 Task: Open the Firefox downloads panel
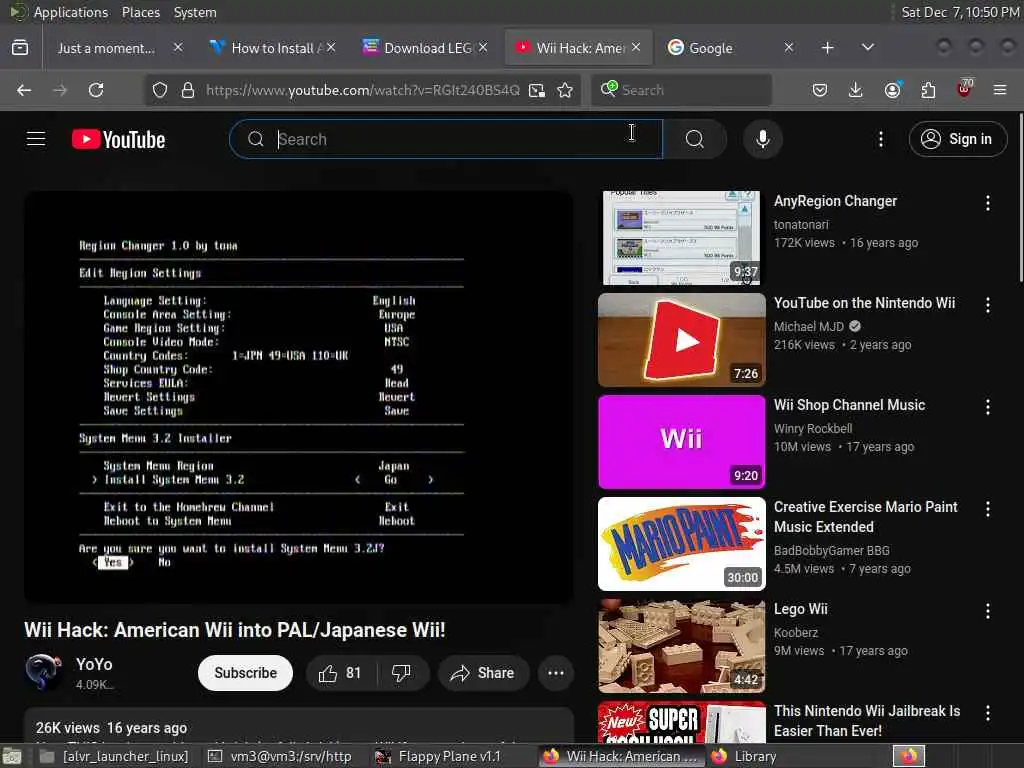(x=855, y=90)
